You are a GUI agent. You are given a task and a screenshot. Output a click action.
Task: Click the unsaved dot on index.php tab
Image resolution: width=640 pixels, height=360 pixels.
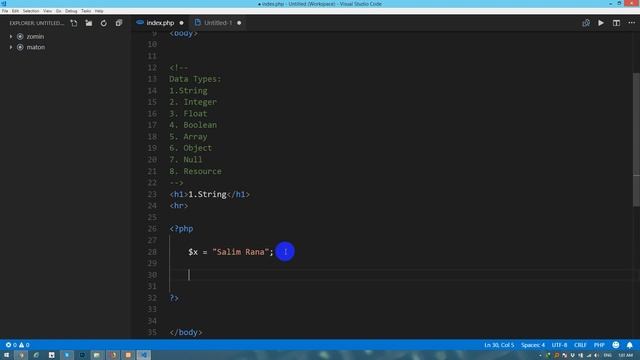(x=182, y=23)
